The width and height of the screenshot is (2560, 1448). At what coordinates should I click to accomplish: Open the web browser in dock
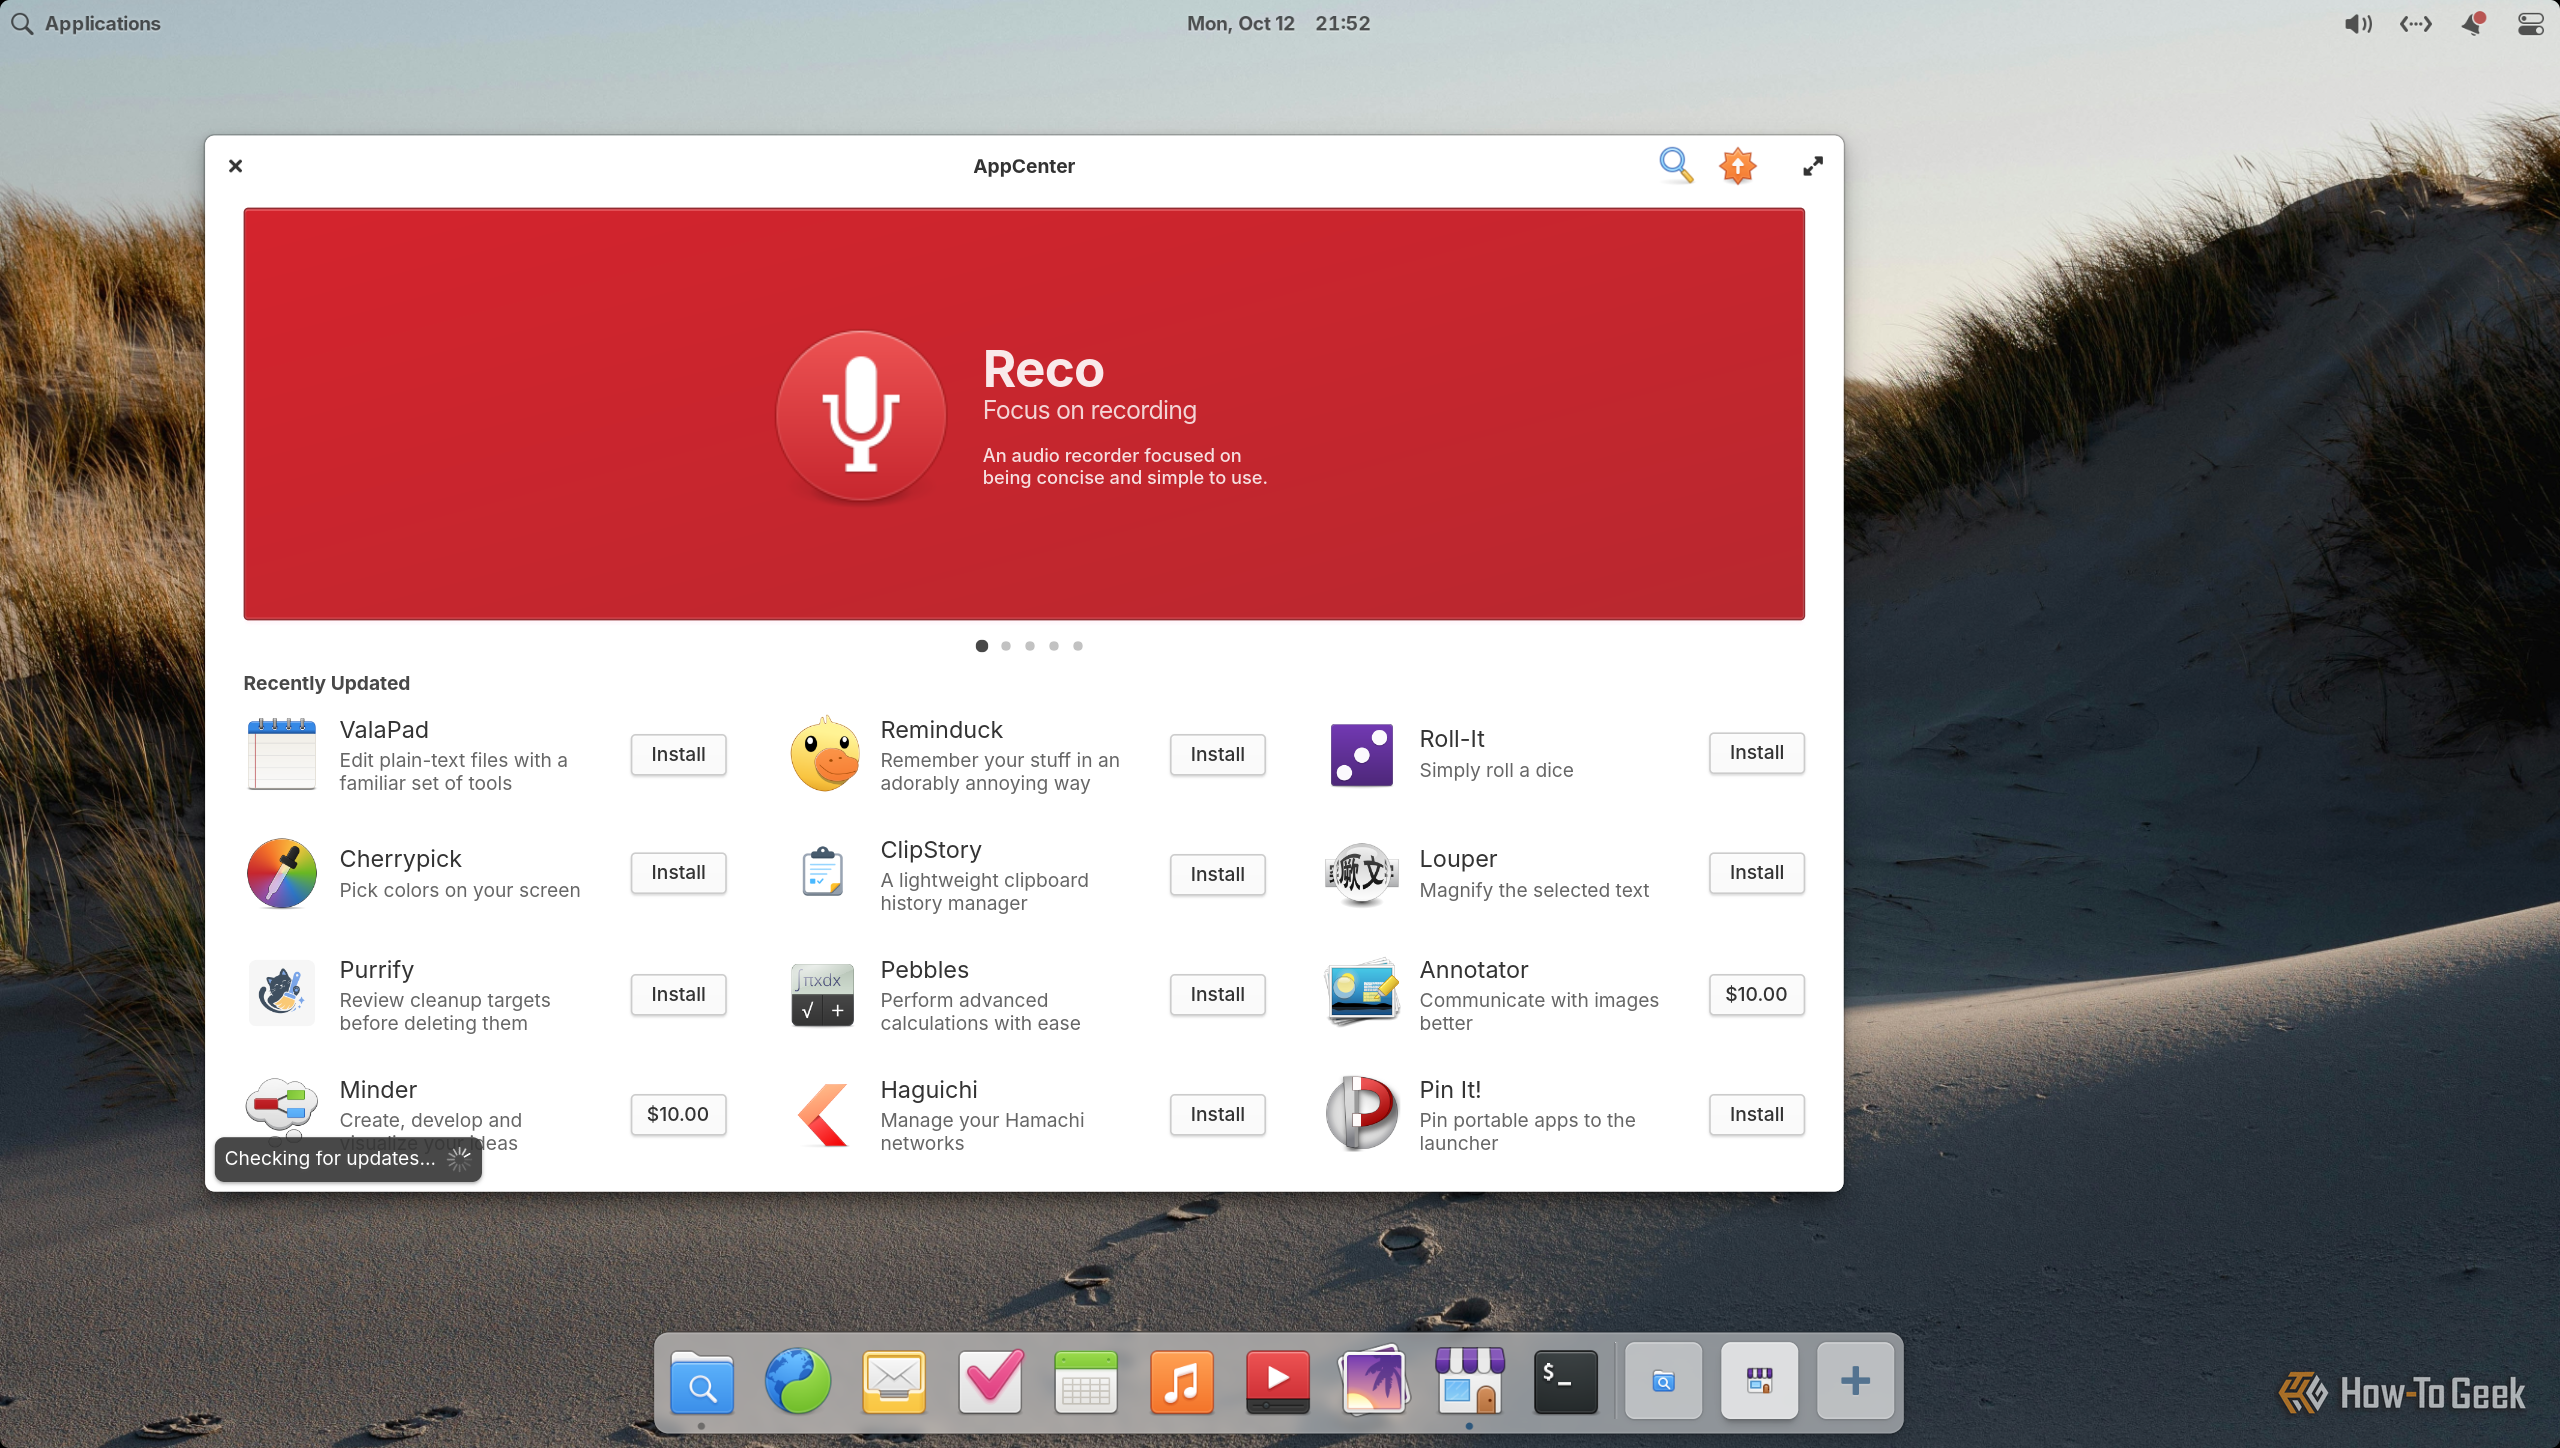pos(797,1381)
